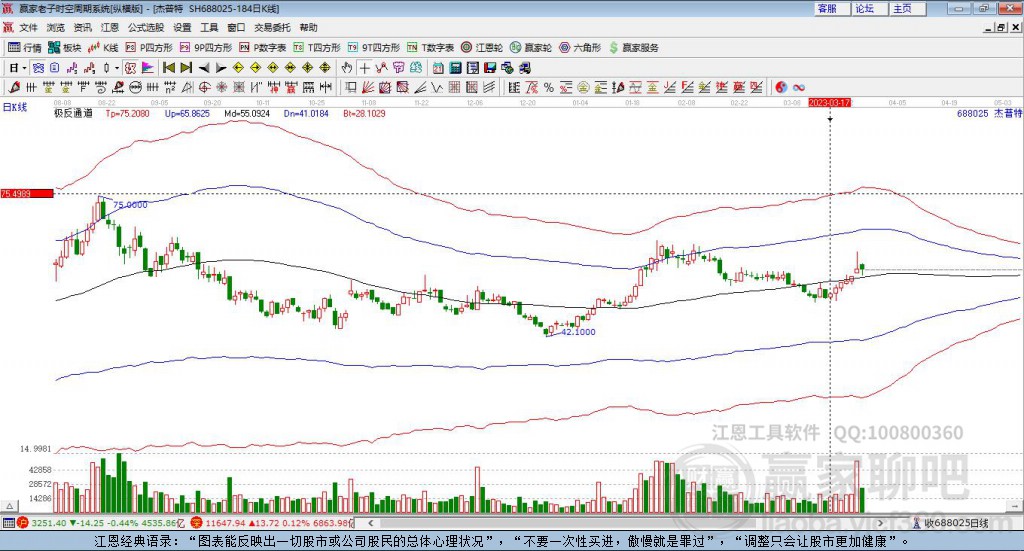Open the 浏览 menu
This screenshot has height=551, width=1024.
click(x=56, y=27)
